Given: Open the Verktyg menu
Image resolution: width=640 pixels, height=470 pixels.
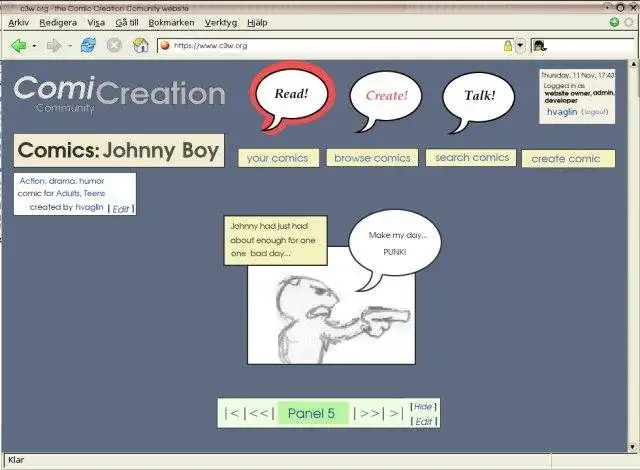Looking at the screenshot, I should 221,23.
